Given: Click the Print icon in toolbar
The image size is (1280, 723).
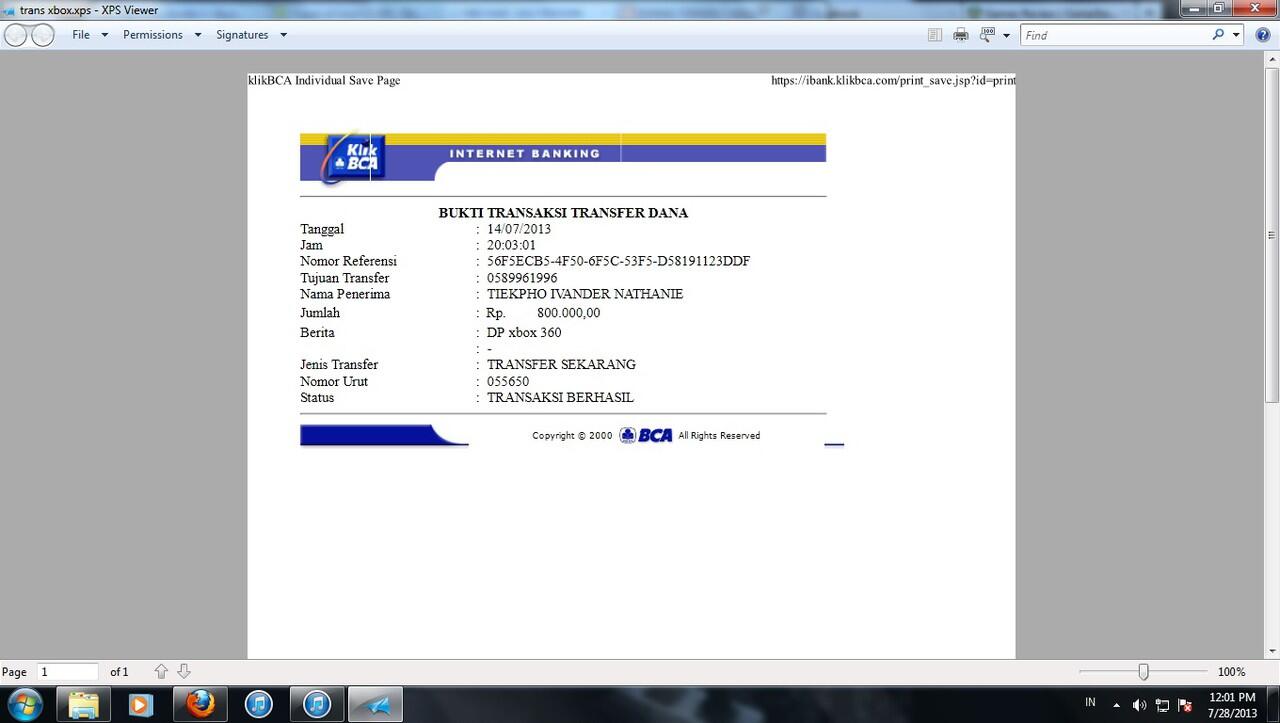Looking at the screenshot, I should (x=961, y=35).
